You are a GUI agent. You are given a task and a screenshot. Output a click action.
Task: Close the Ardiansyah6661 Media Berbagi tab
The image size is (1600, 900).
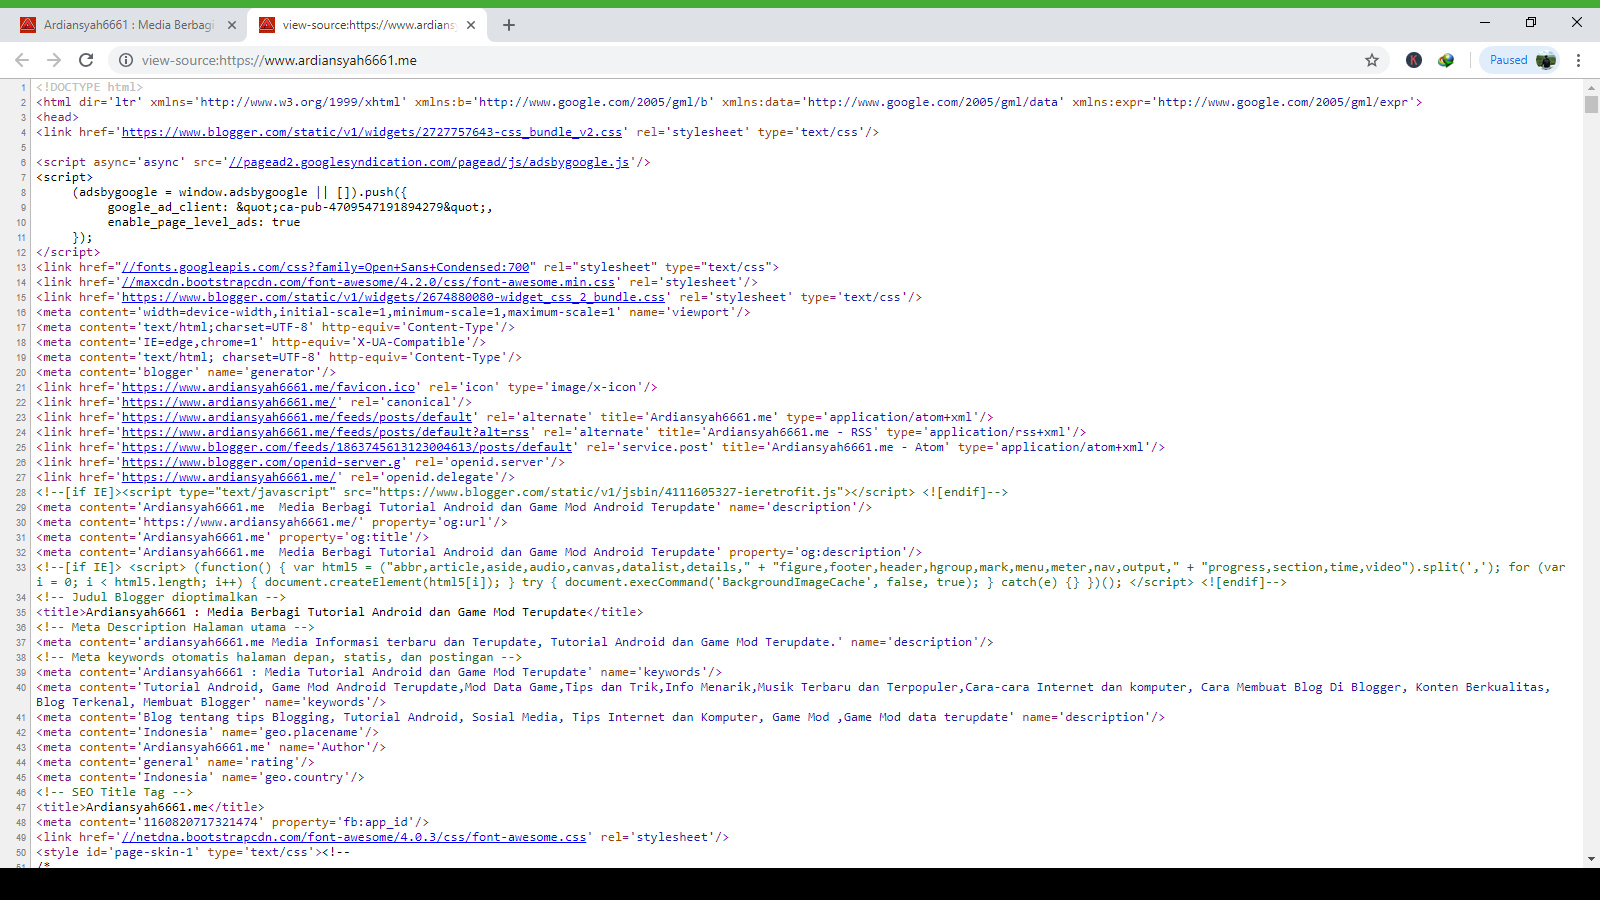coord(232,25)
